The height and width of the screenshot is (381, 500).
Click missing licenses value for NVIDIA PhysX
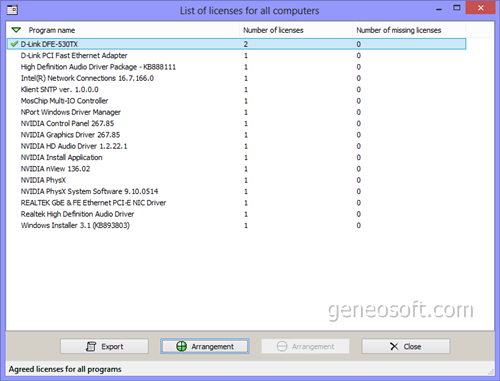tap(359, 180)
